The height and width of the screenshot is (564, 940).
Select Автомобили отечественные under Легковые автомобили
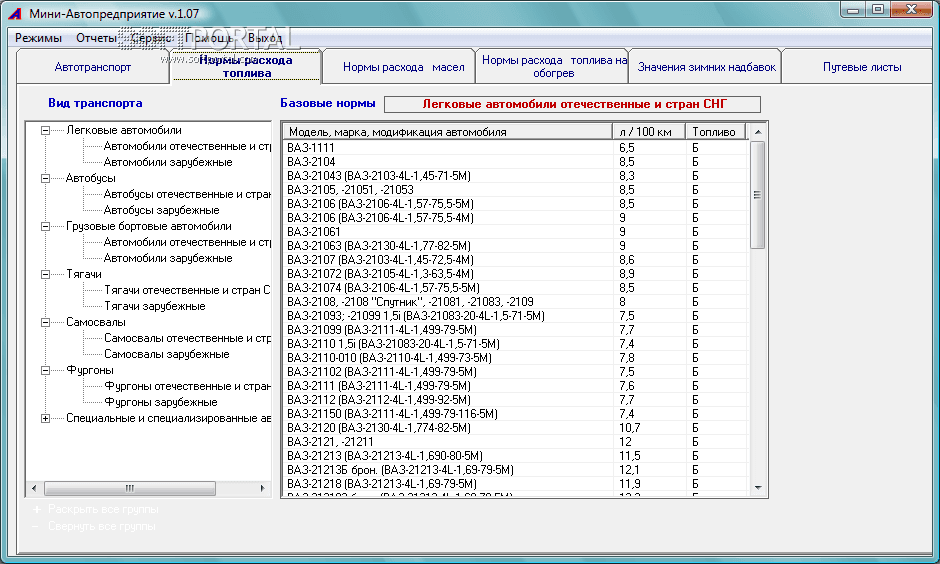tap(186, 146)
